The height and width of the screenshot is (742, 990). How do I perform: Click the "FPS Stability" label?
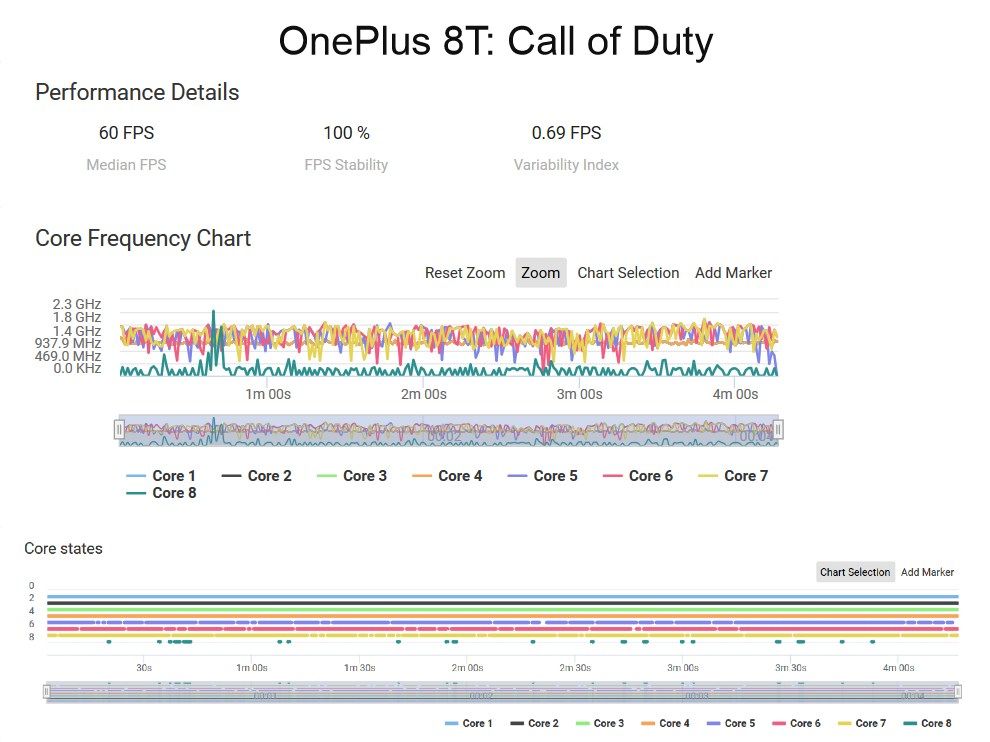[346, 165]
